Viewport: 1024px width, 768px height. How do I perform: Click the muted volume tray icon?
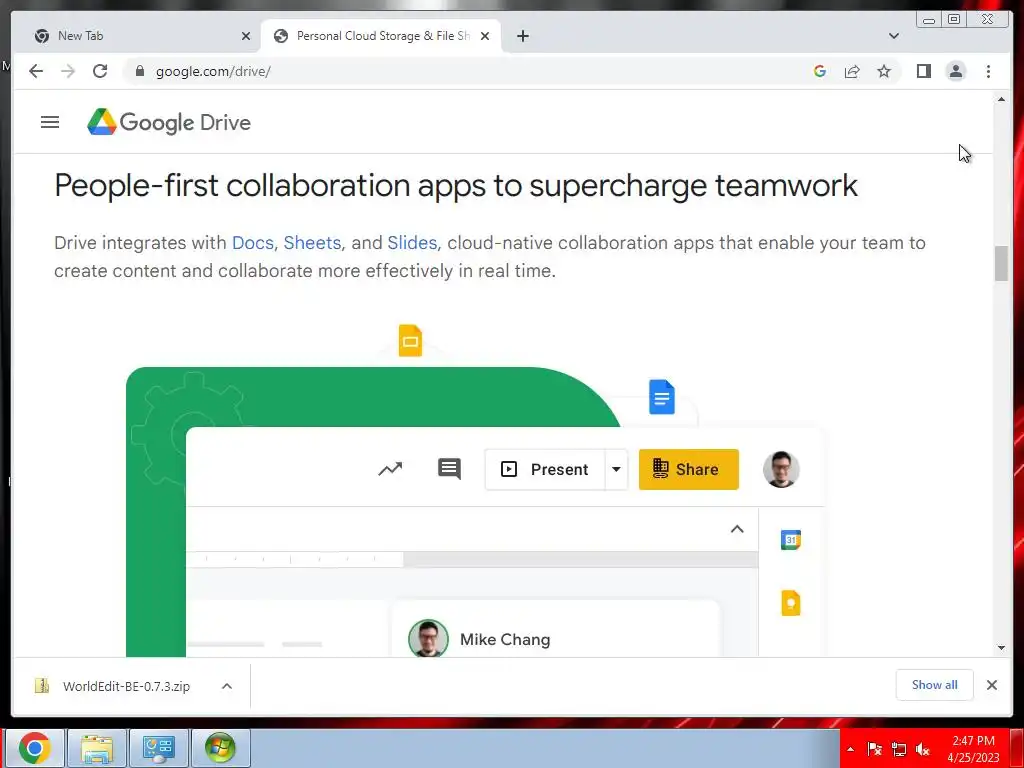coord(922,749)
